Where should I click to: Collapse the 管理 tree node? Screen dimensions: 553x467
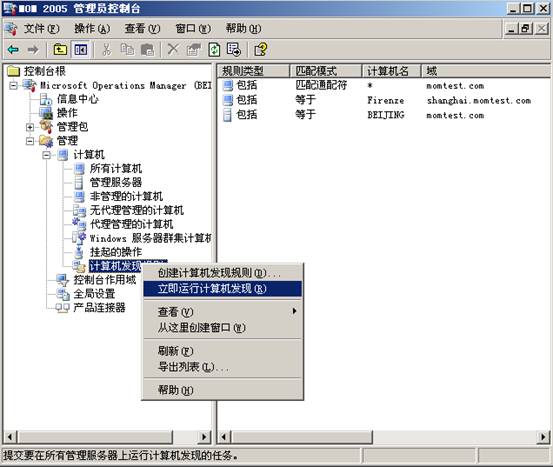click(30, 141)
